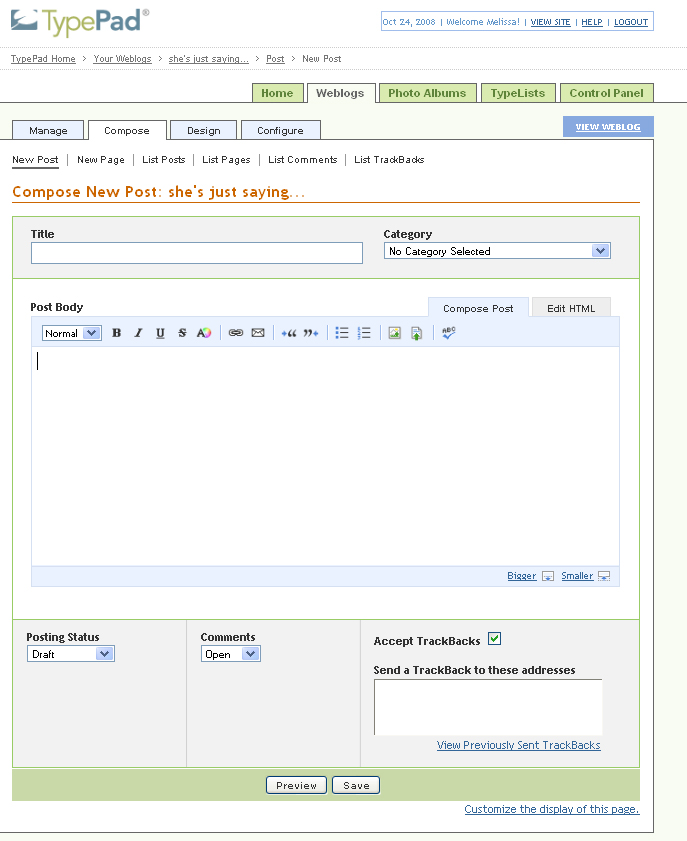Create a numbered list
Viewport: 687px width, 841px height.
pyautogui.click(x=364, y=333)
